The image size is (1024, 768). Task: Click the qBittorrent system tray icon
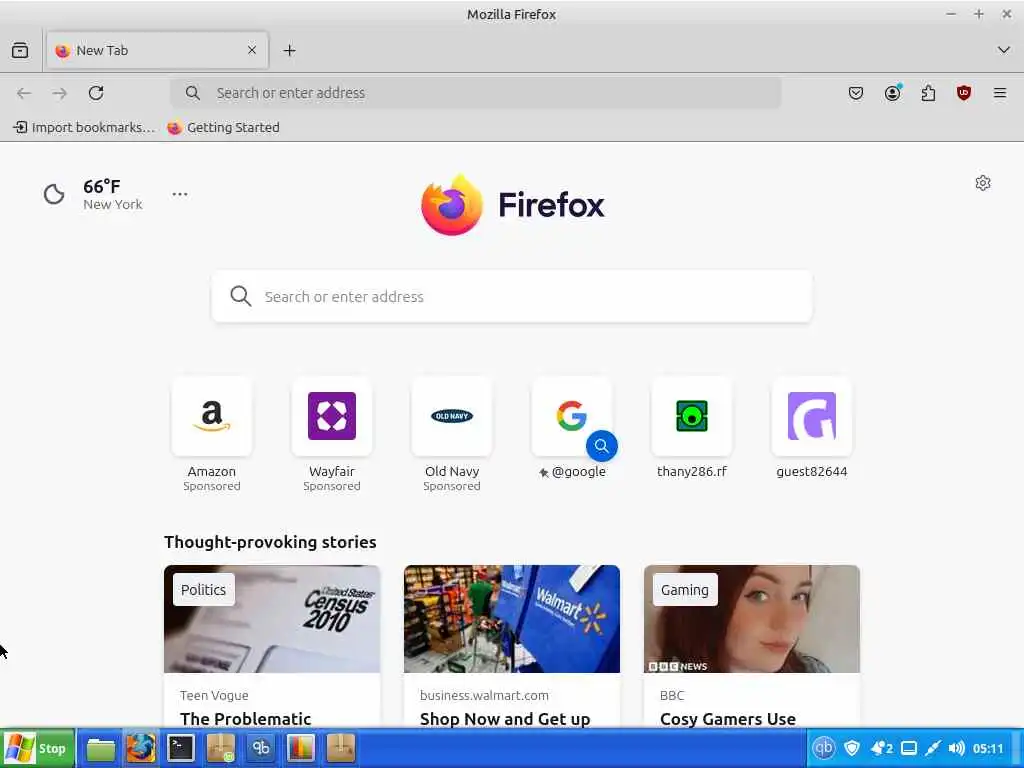point(824,748)
